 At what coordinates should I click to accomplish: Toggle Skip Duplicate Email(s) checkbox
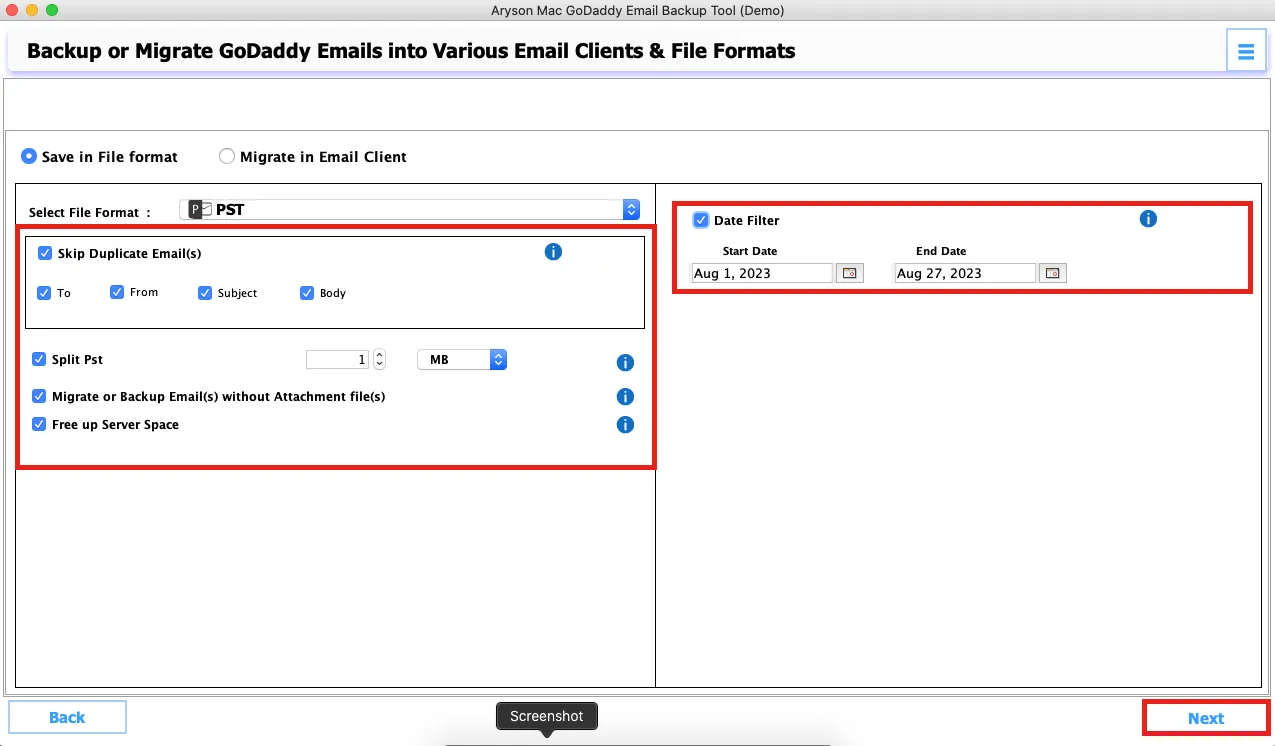pos(45,253)
